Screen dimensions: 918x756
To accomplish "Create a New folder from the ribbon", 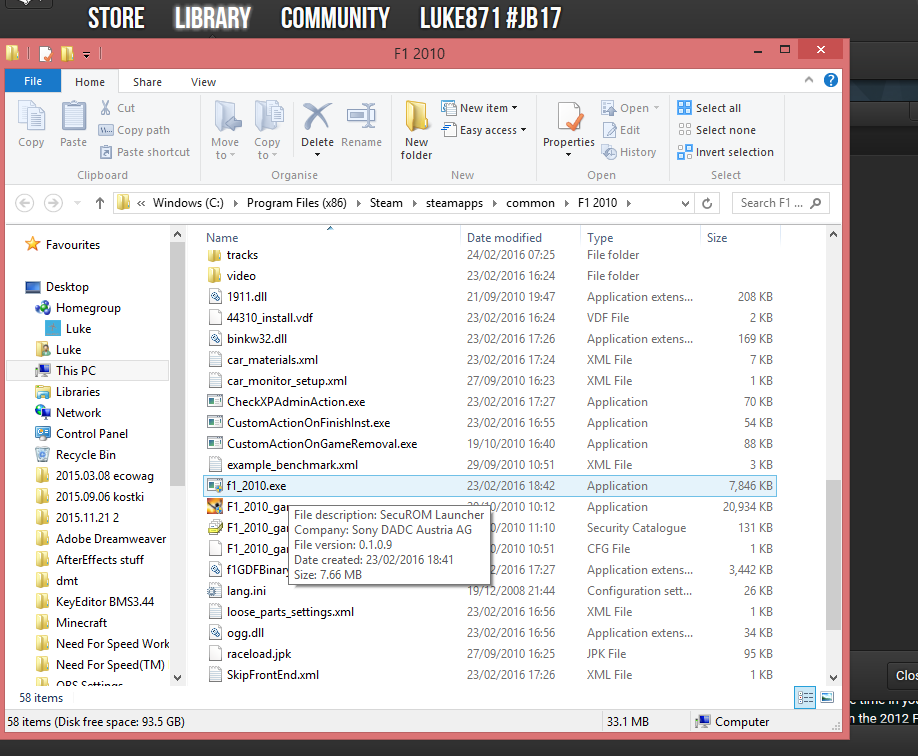I will point(416,130).
